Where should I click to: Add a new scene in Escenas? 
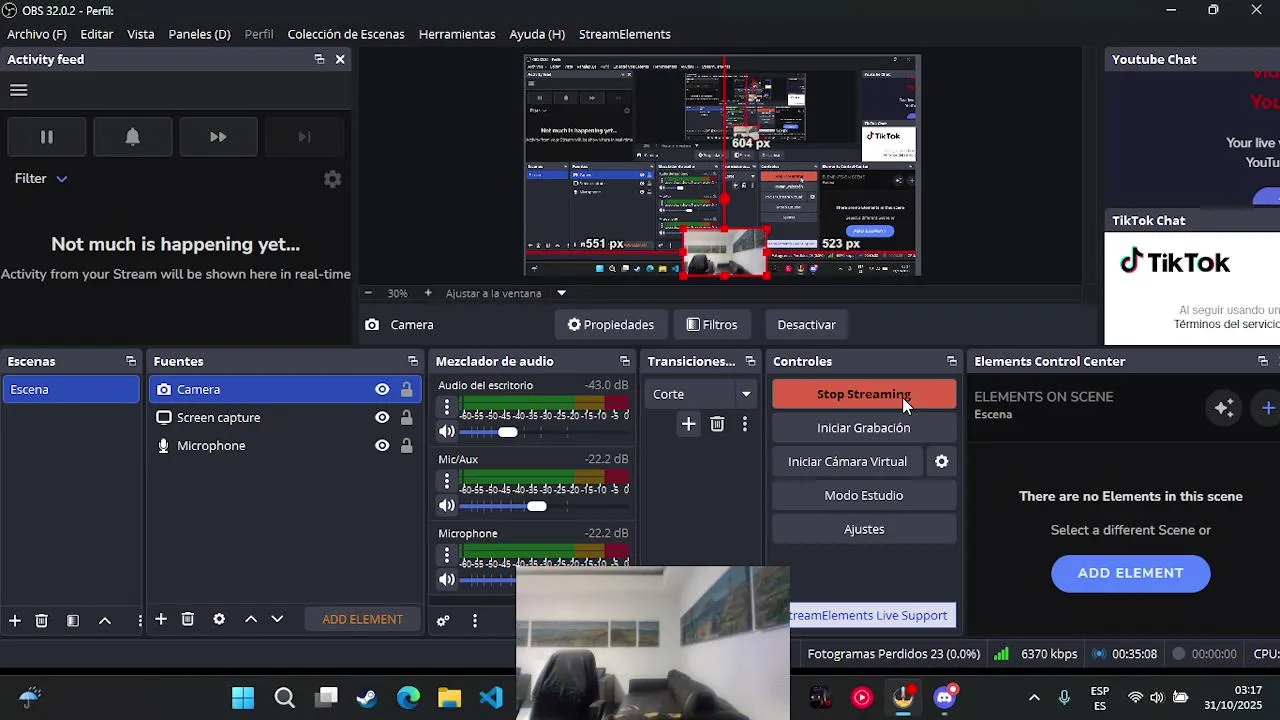coord(15,620)
